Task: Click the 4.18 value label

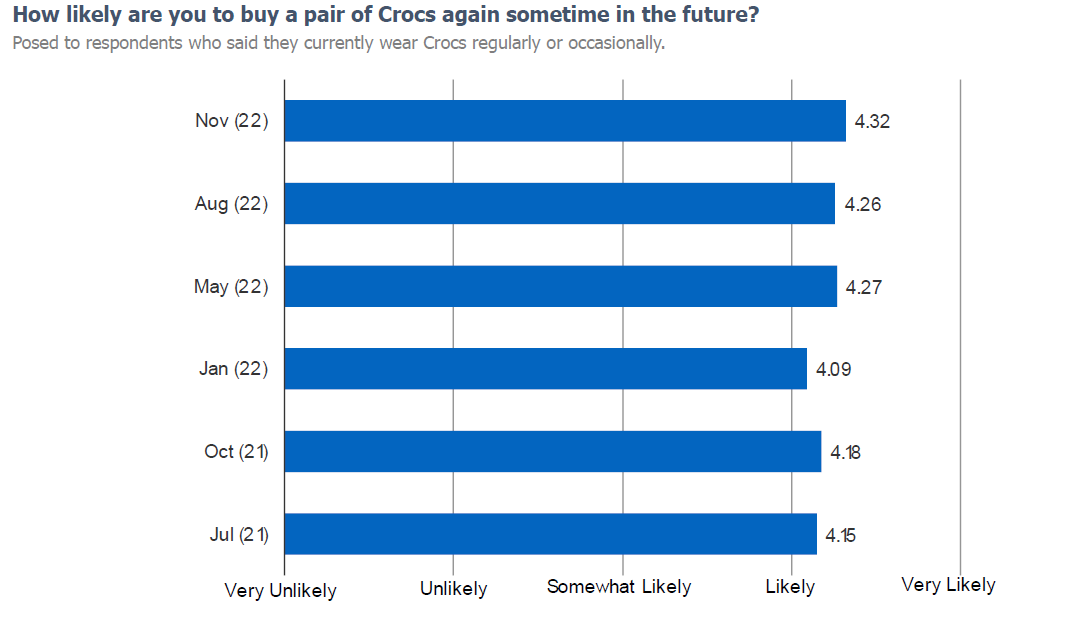Action: click(x=845, y=453)
